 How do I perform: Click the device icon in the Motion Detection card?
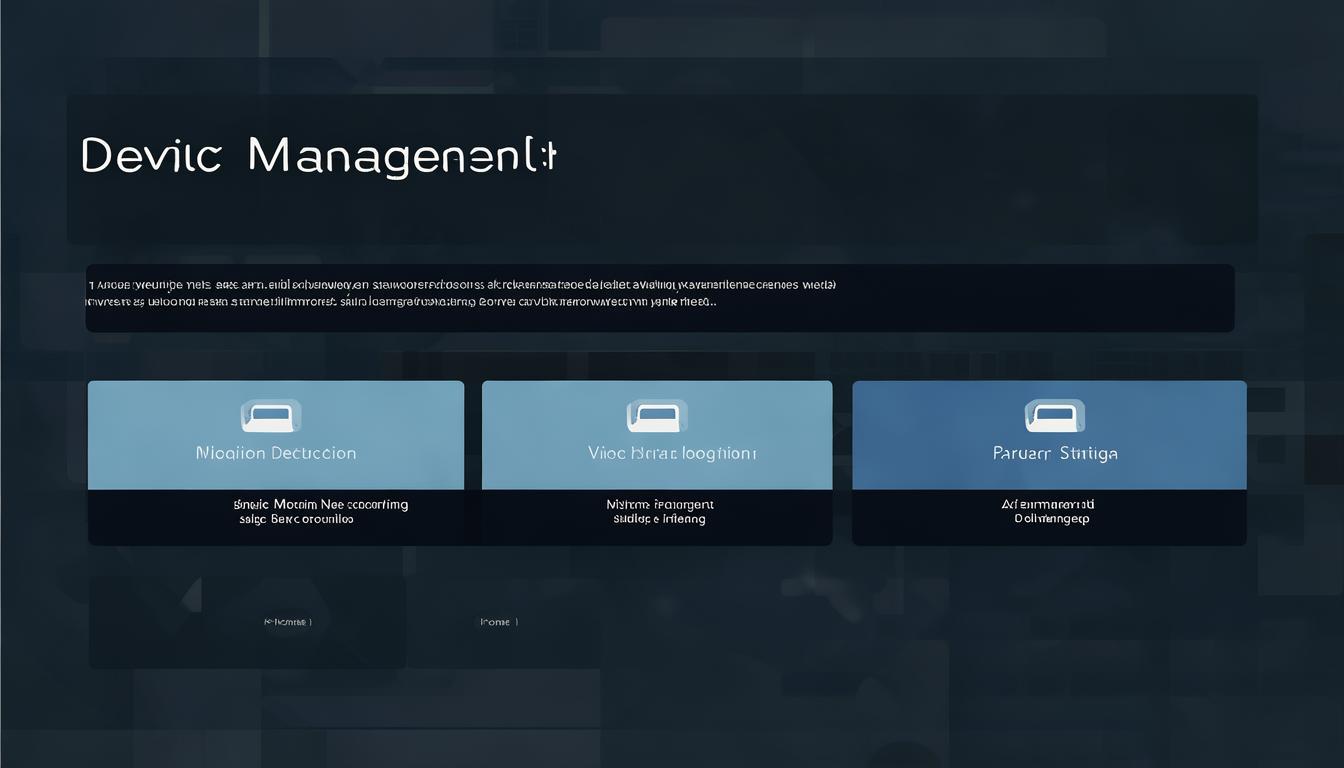click(x=271, y=416)
